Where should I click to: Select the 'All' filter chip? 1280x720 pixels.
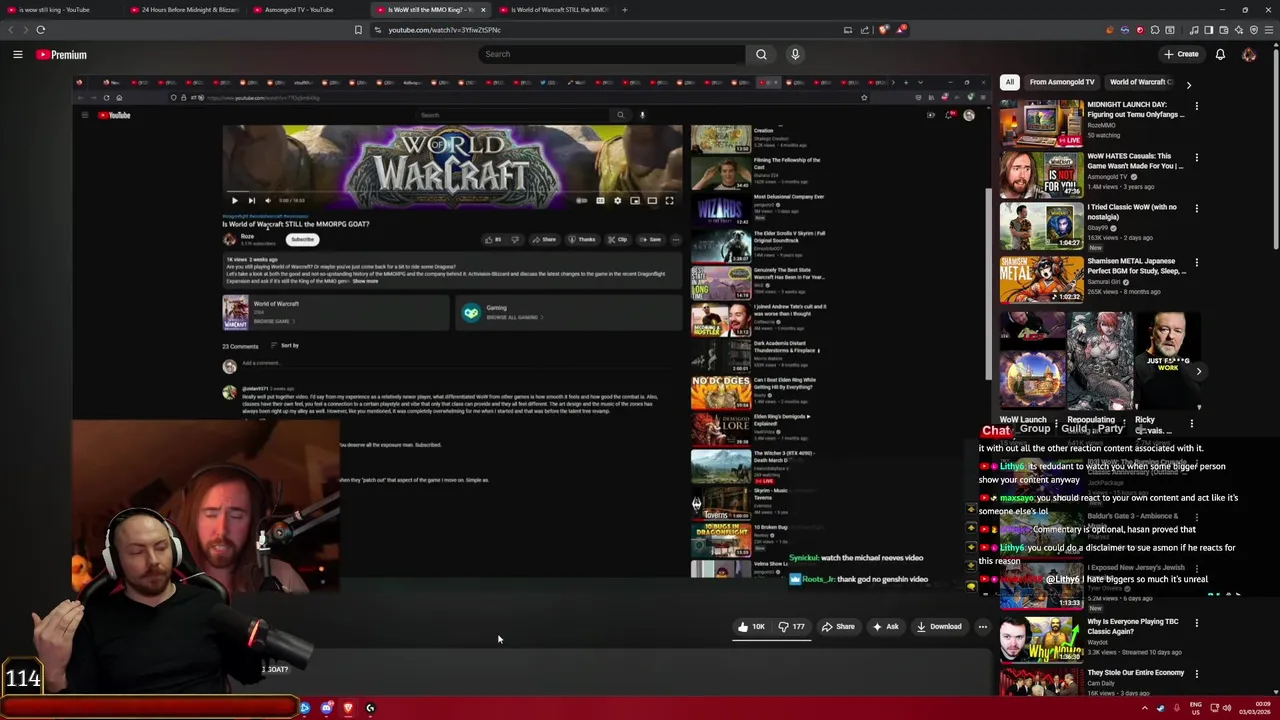pyautogui.click(x=1010, y=82)
